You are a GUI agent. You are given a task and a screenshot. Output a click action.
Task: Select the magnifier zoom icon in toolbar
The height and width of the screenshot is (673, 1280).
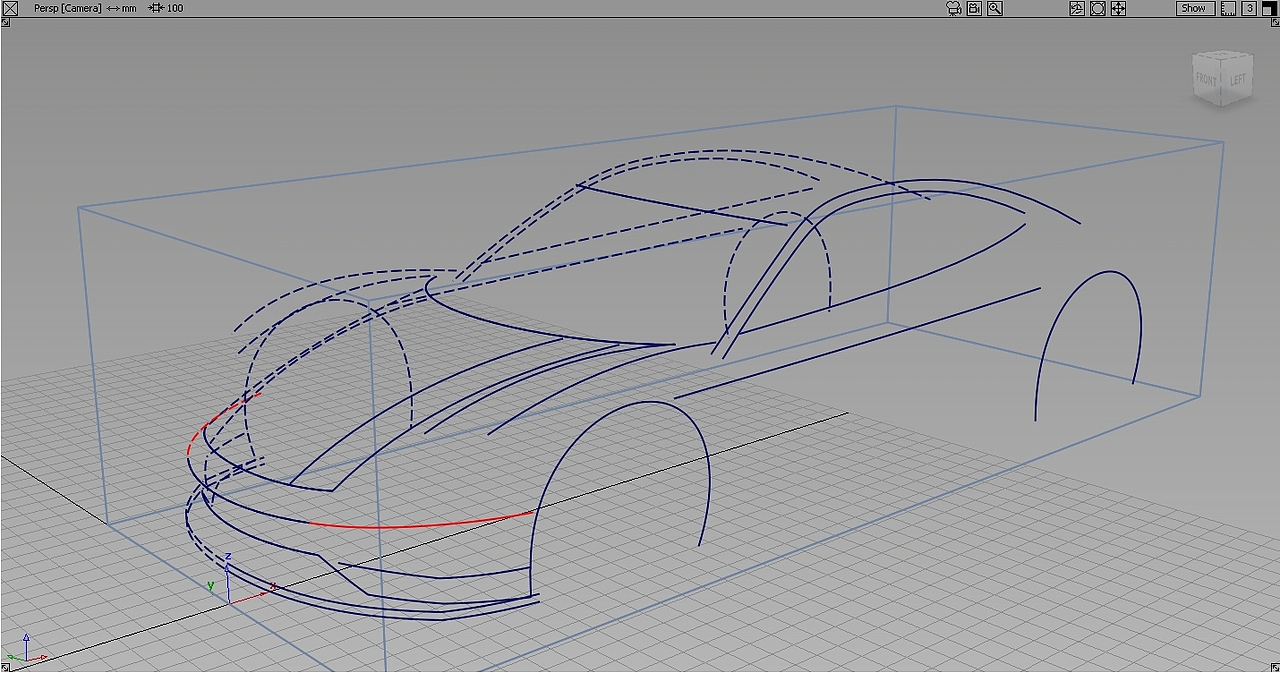[995, 8]
